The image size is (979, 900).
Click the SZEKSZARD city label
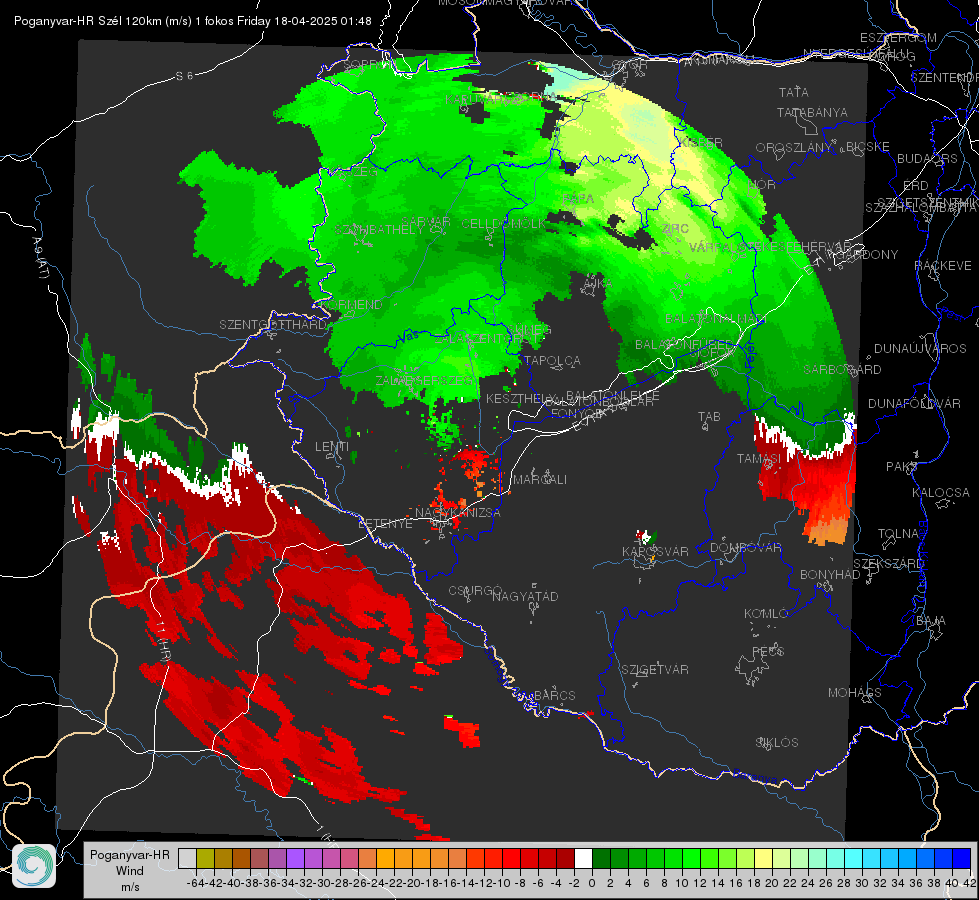(x=888, y=564)
